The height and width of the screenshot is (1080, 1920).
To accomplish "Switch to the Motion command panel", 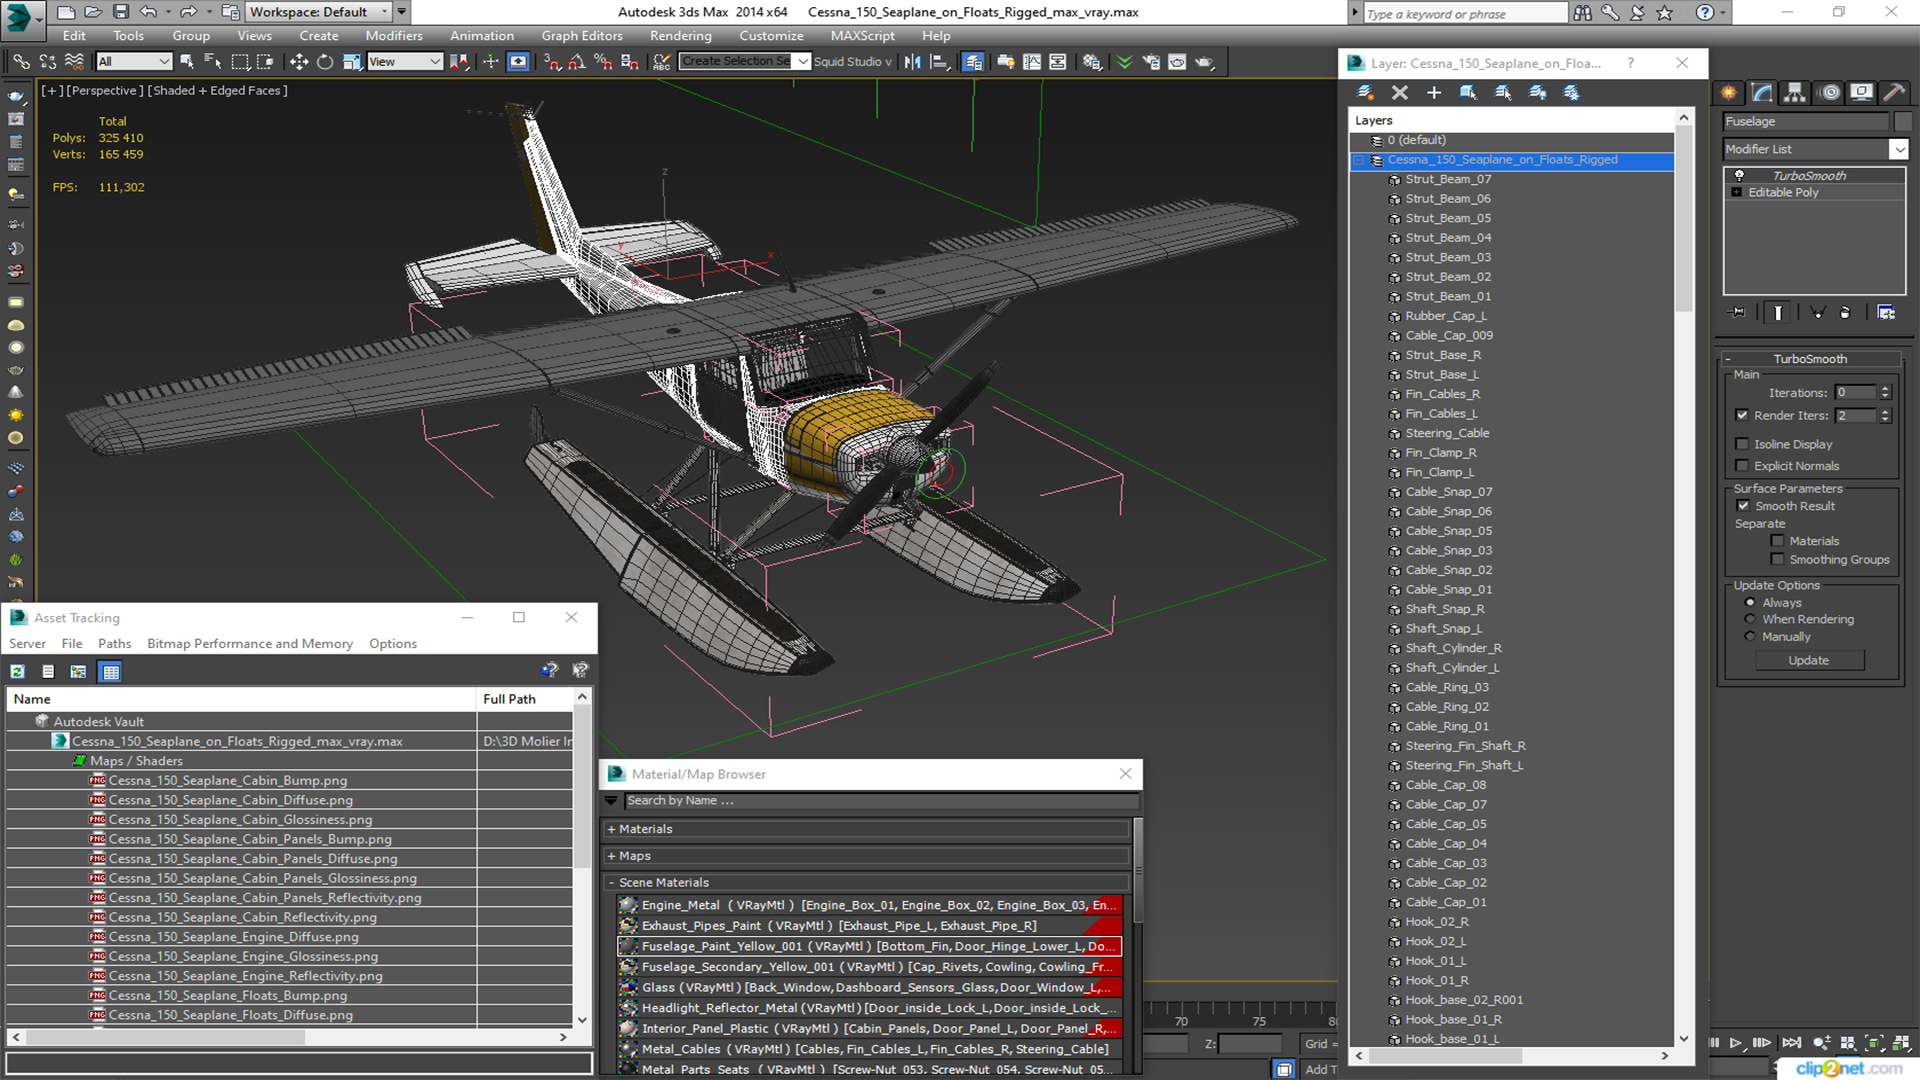I will point(1830,92).
